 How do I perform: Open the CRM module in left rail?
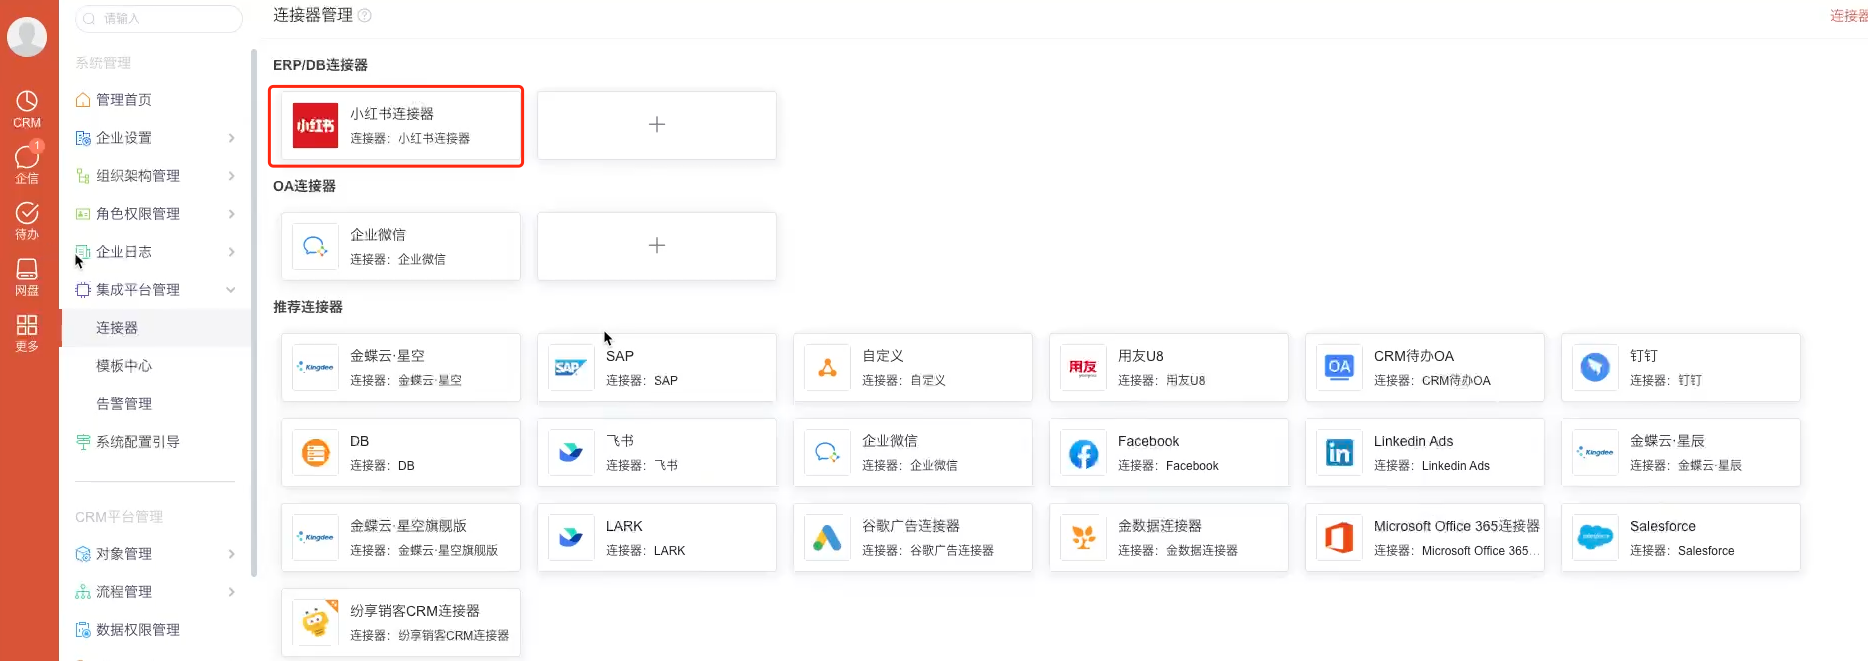click(27, 109)
